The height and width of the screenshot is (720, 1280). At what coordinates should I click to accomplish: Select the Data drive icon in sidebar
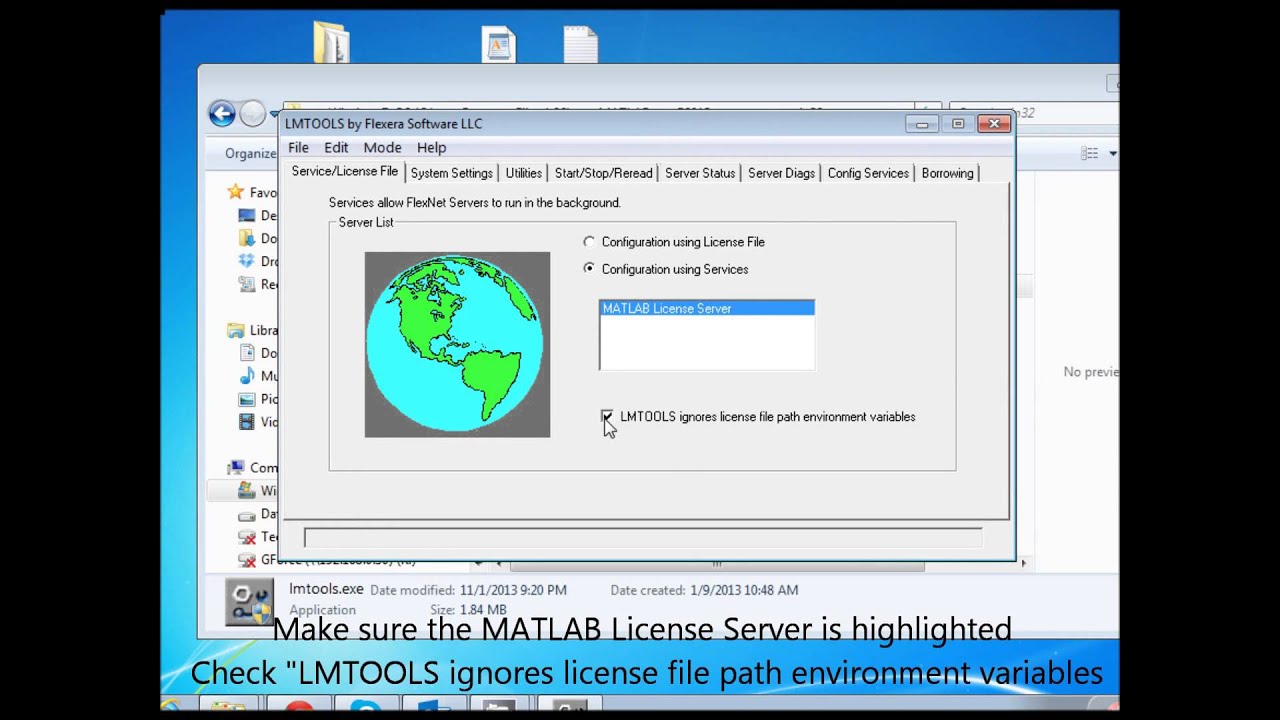coord(246,514)
